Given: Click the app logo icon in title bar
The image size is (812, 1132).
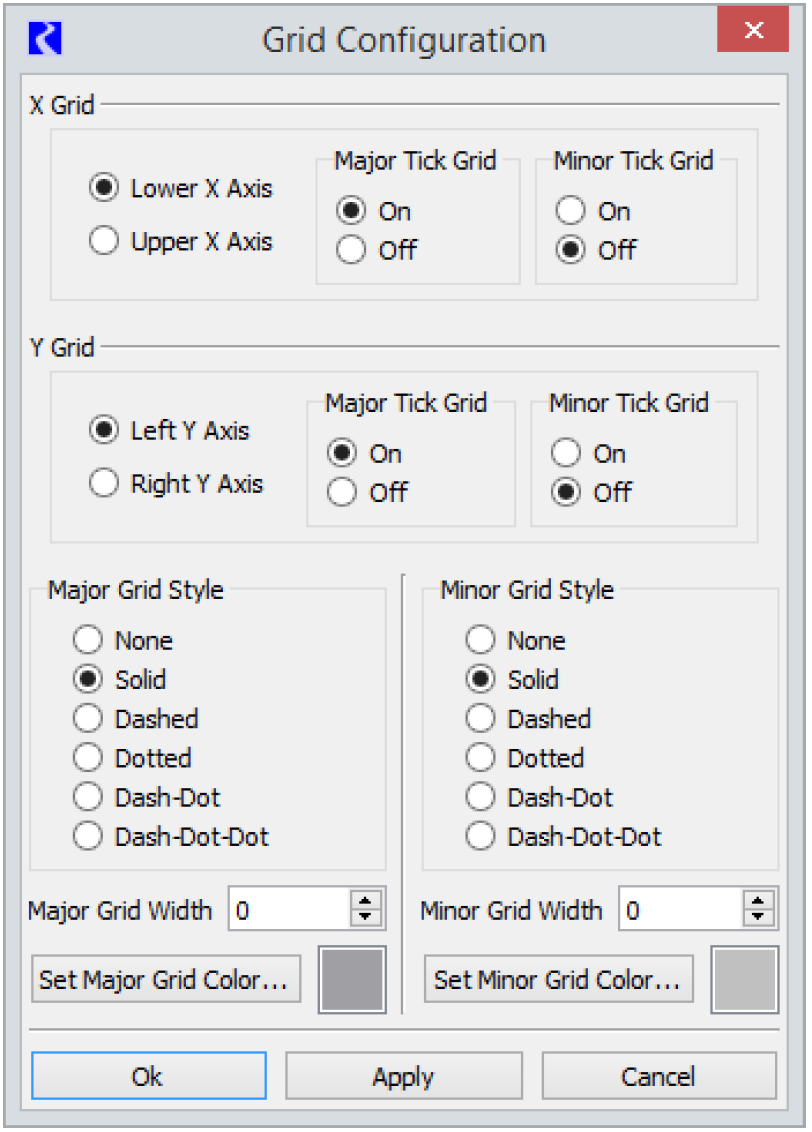Looking at the screenshot, I should coord(45,39).
